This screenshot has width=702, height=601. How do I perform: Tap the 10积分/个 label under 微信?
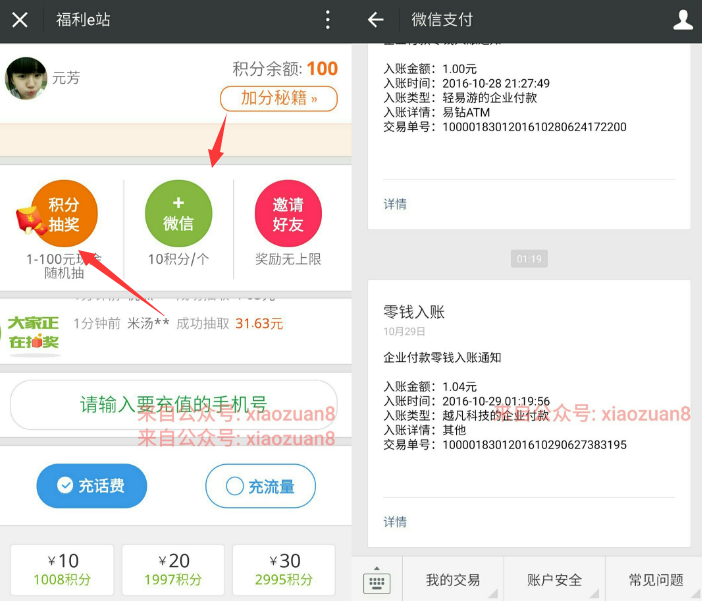(179, 259)
